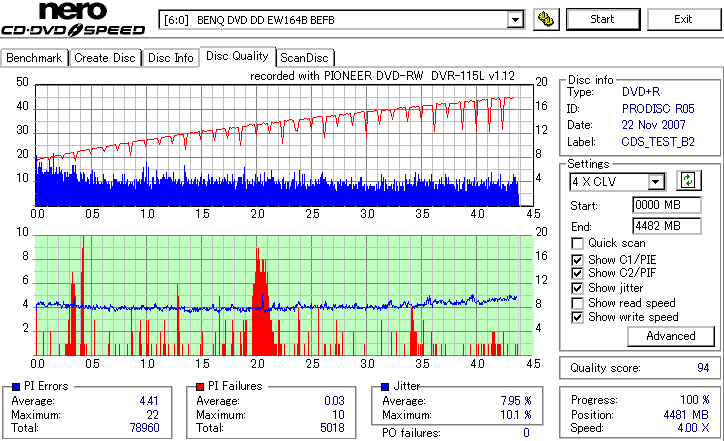Click the green refresh settings icon
The image size is (724, 441).
tap(688, 180)
